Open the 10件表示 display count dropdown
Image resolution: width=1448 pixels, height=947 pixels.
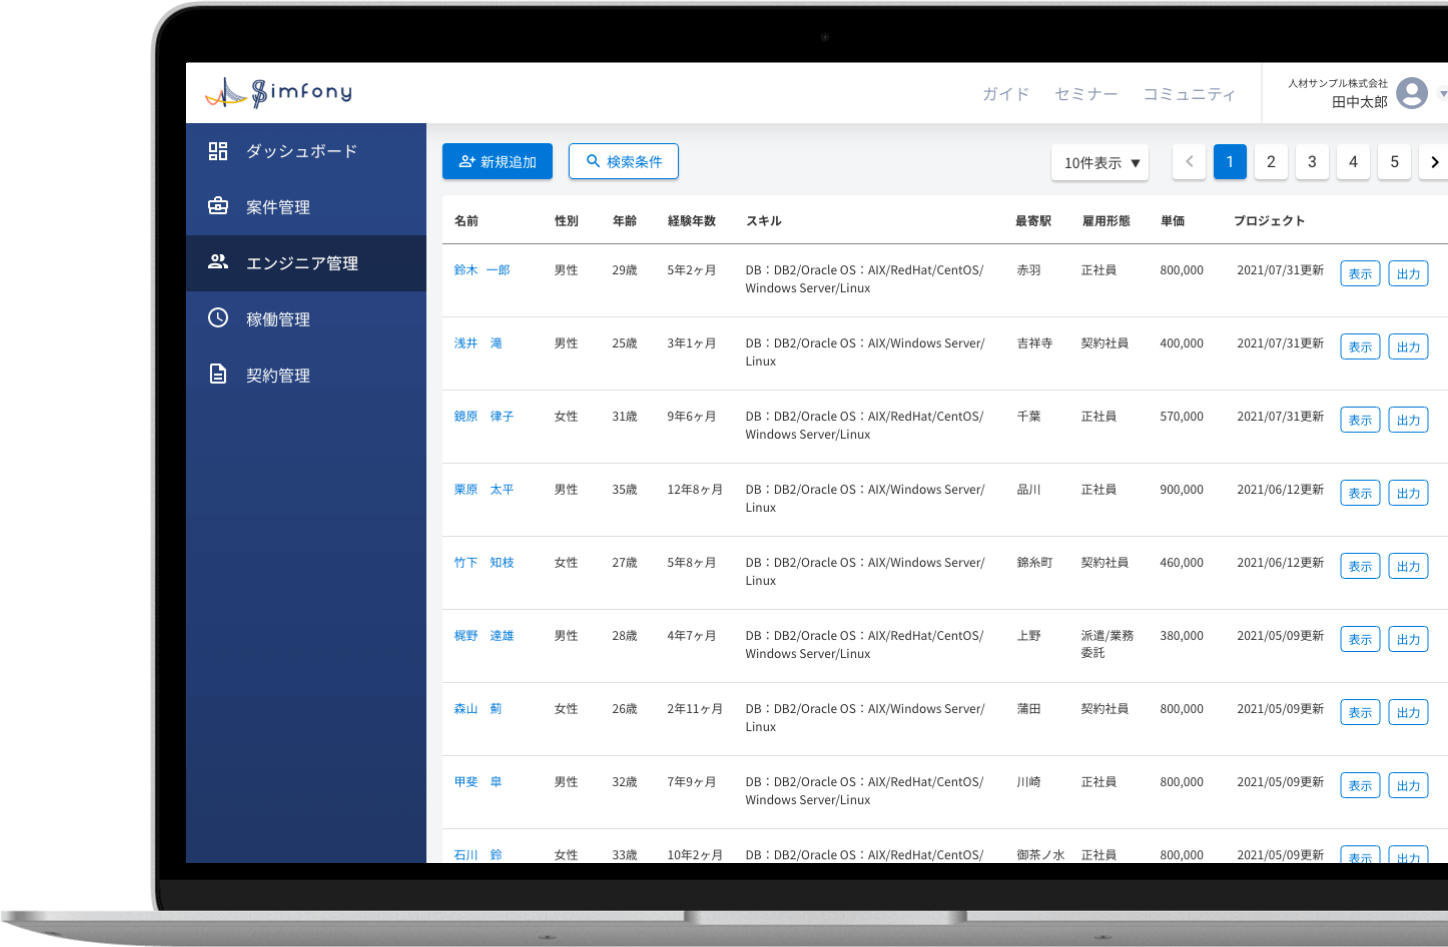[1099, 161]
